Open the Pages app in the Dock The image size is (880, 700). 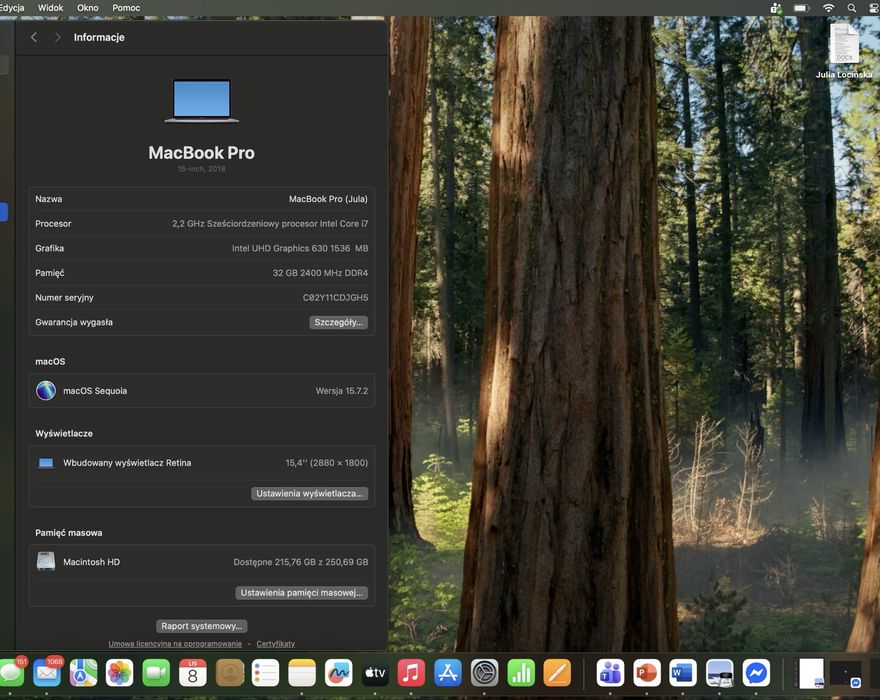[x=557, y=672]
